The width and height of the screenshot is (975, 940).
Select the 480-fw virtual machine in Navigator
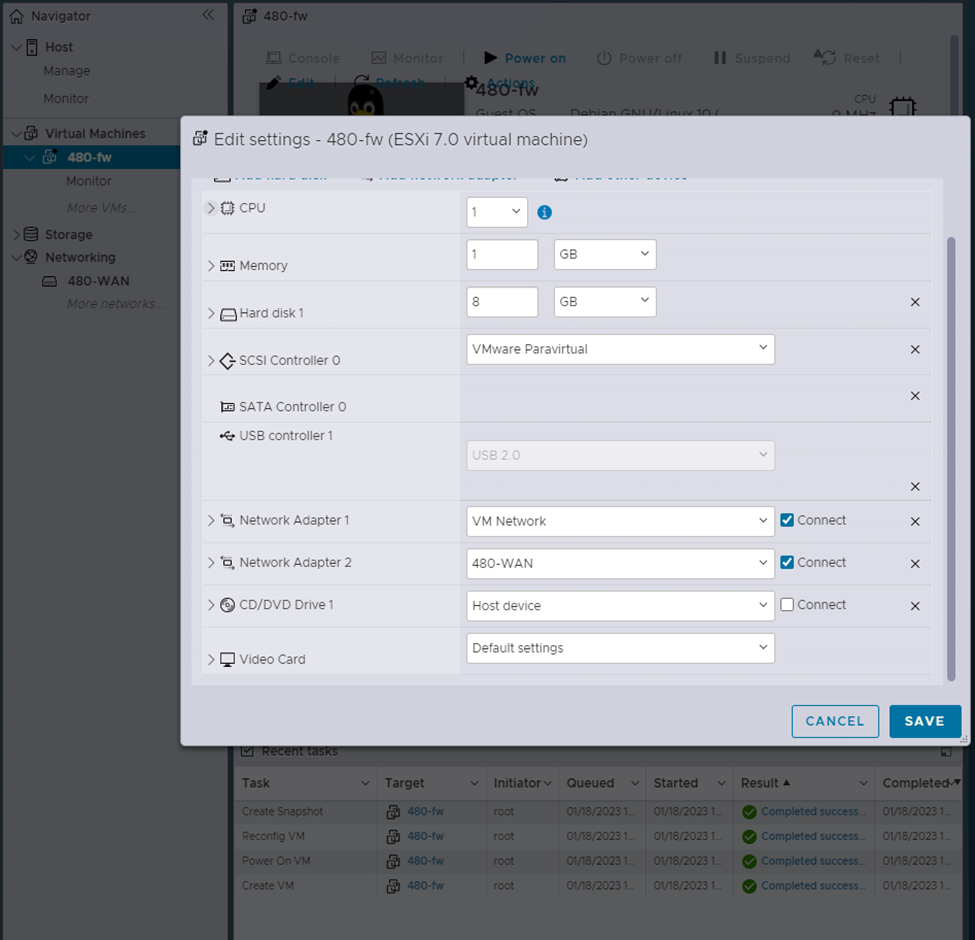92,157
